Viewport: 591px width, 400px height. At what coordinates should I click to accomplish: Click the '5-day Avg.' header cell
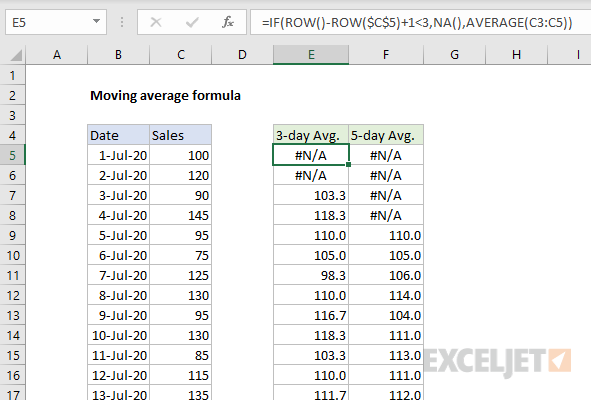386,135
